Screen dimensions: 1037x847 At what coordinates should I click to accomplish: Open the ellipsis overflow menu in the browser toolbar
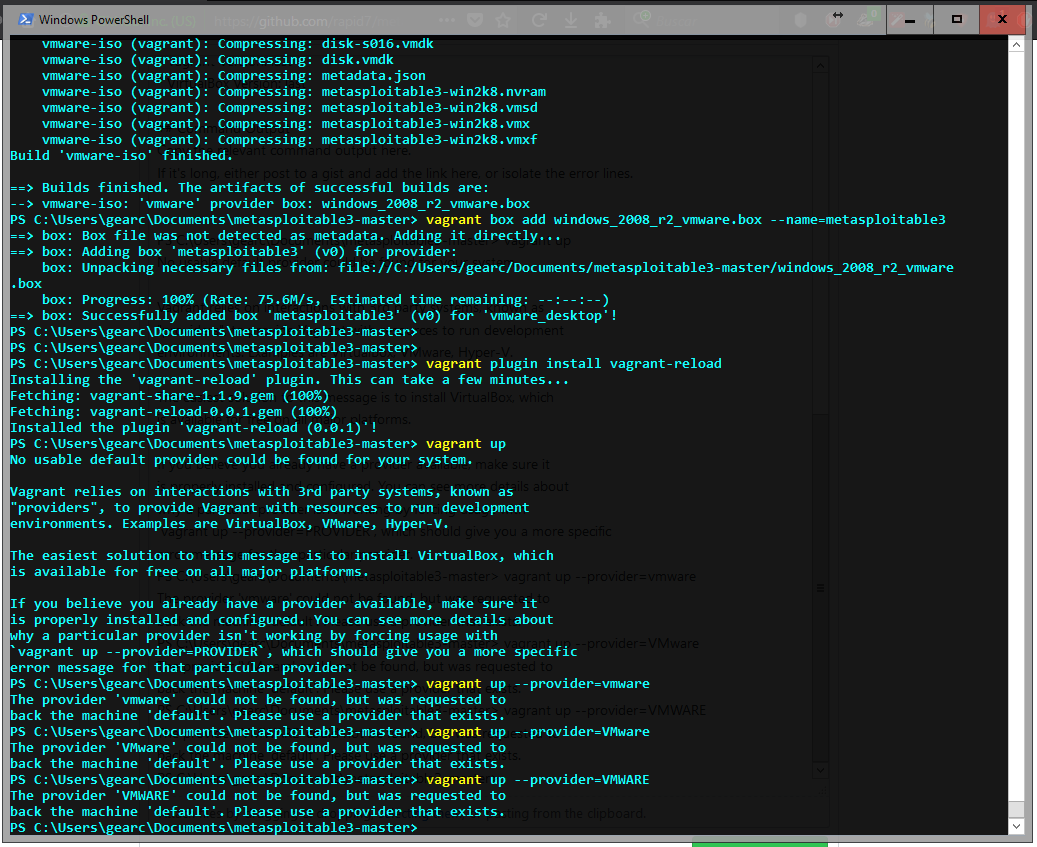click(x=446, y=18)
